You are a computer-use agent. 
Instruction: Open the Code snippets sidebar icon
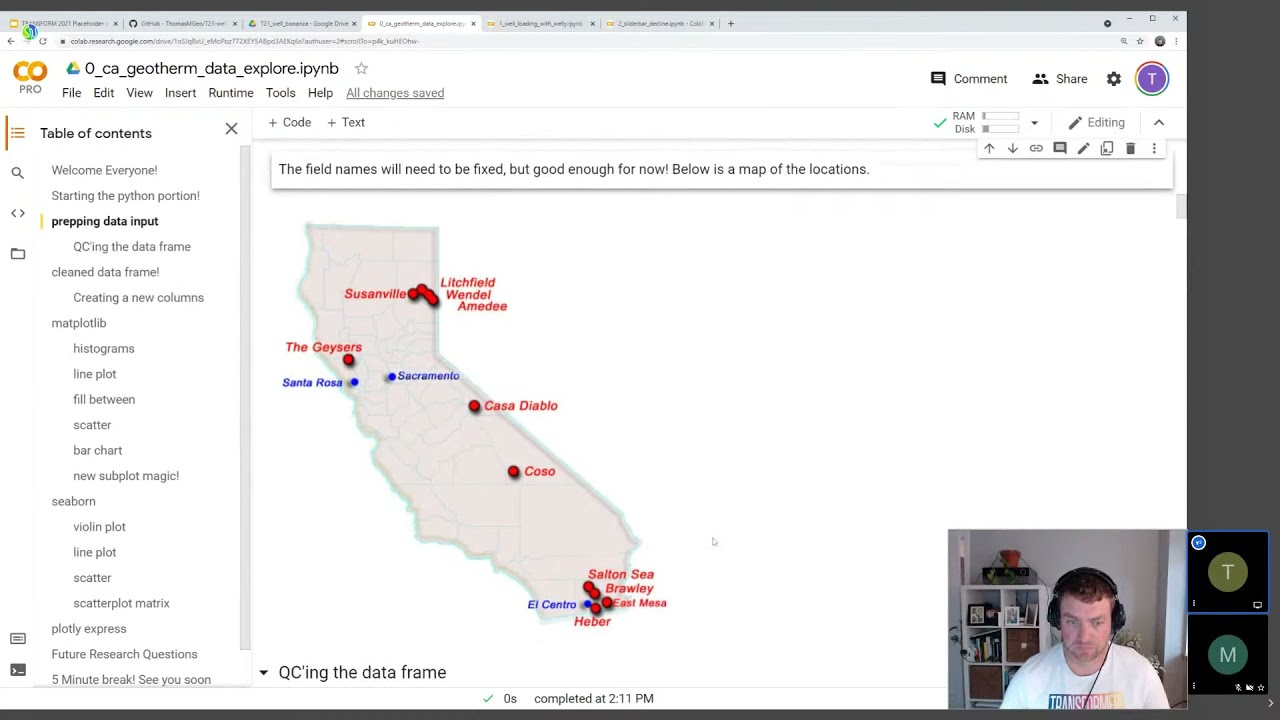coord(17,213)
